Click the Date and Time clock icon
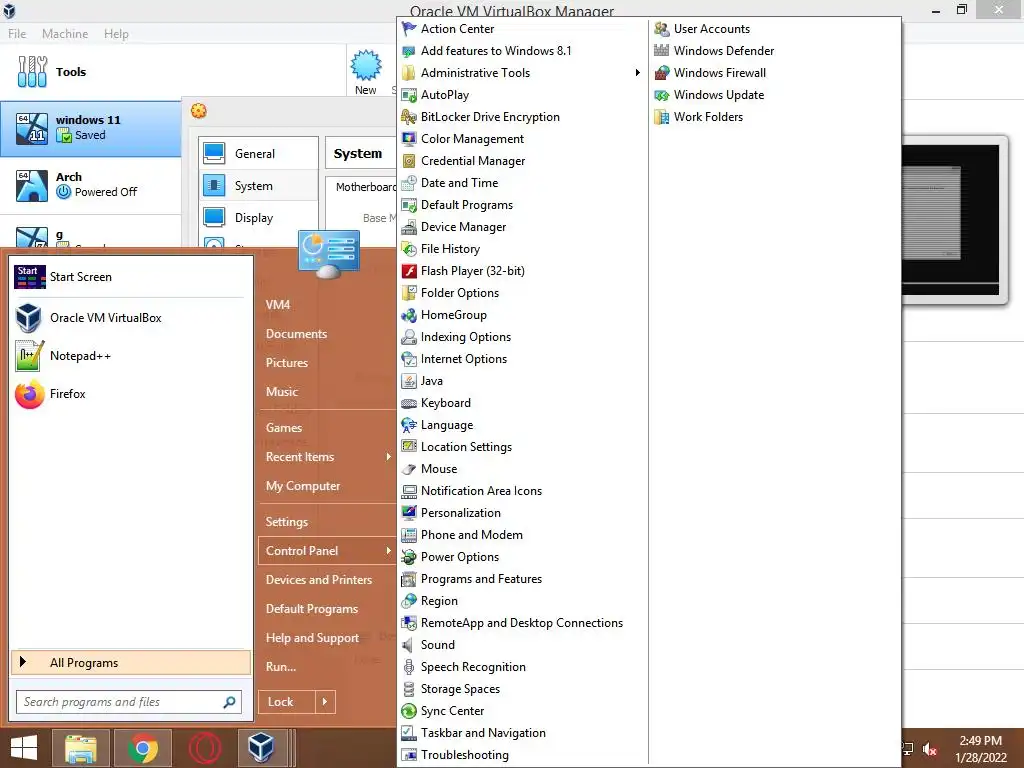Viewport: 1024px width, 768px height. tap(409, 183)
